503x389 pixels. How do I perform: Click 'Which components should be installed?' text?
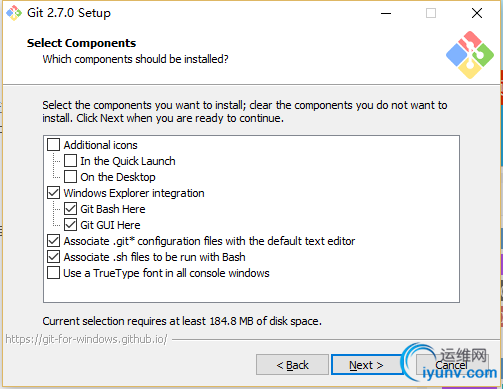135,59
